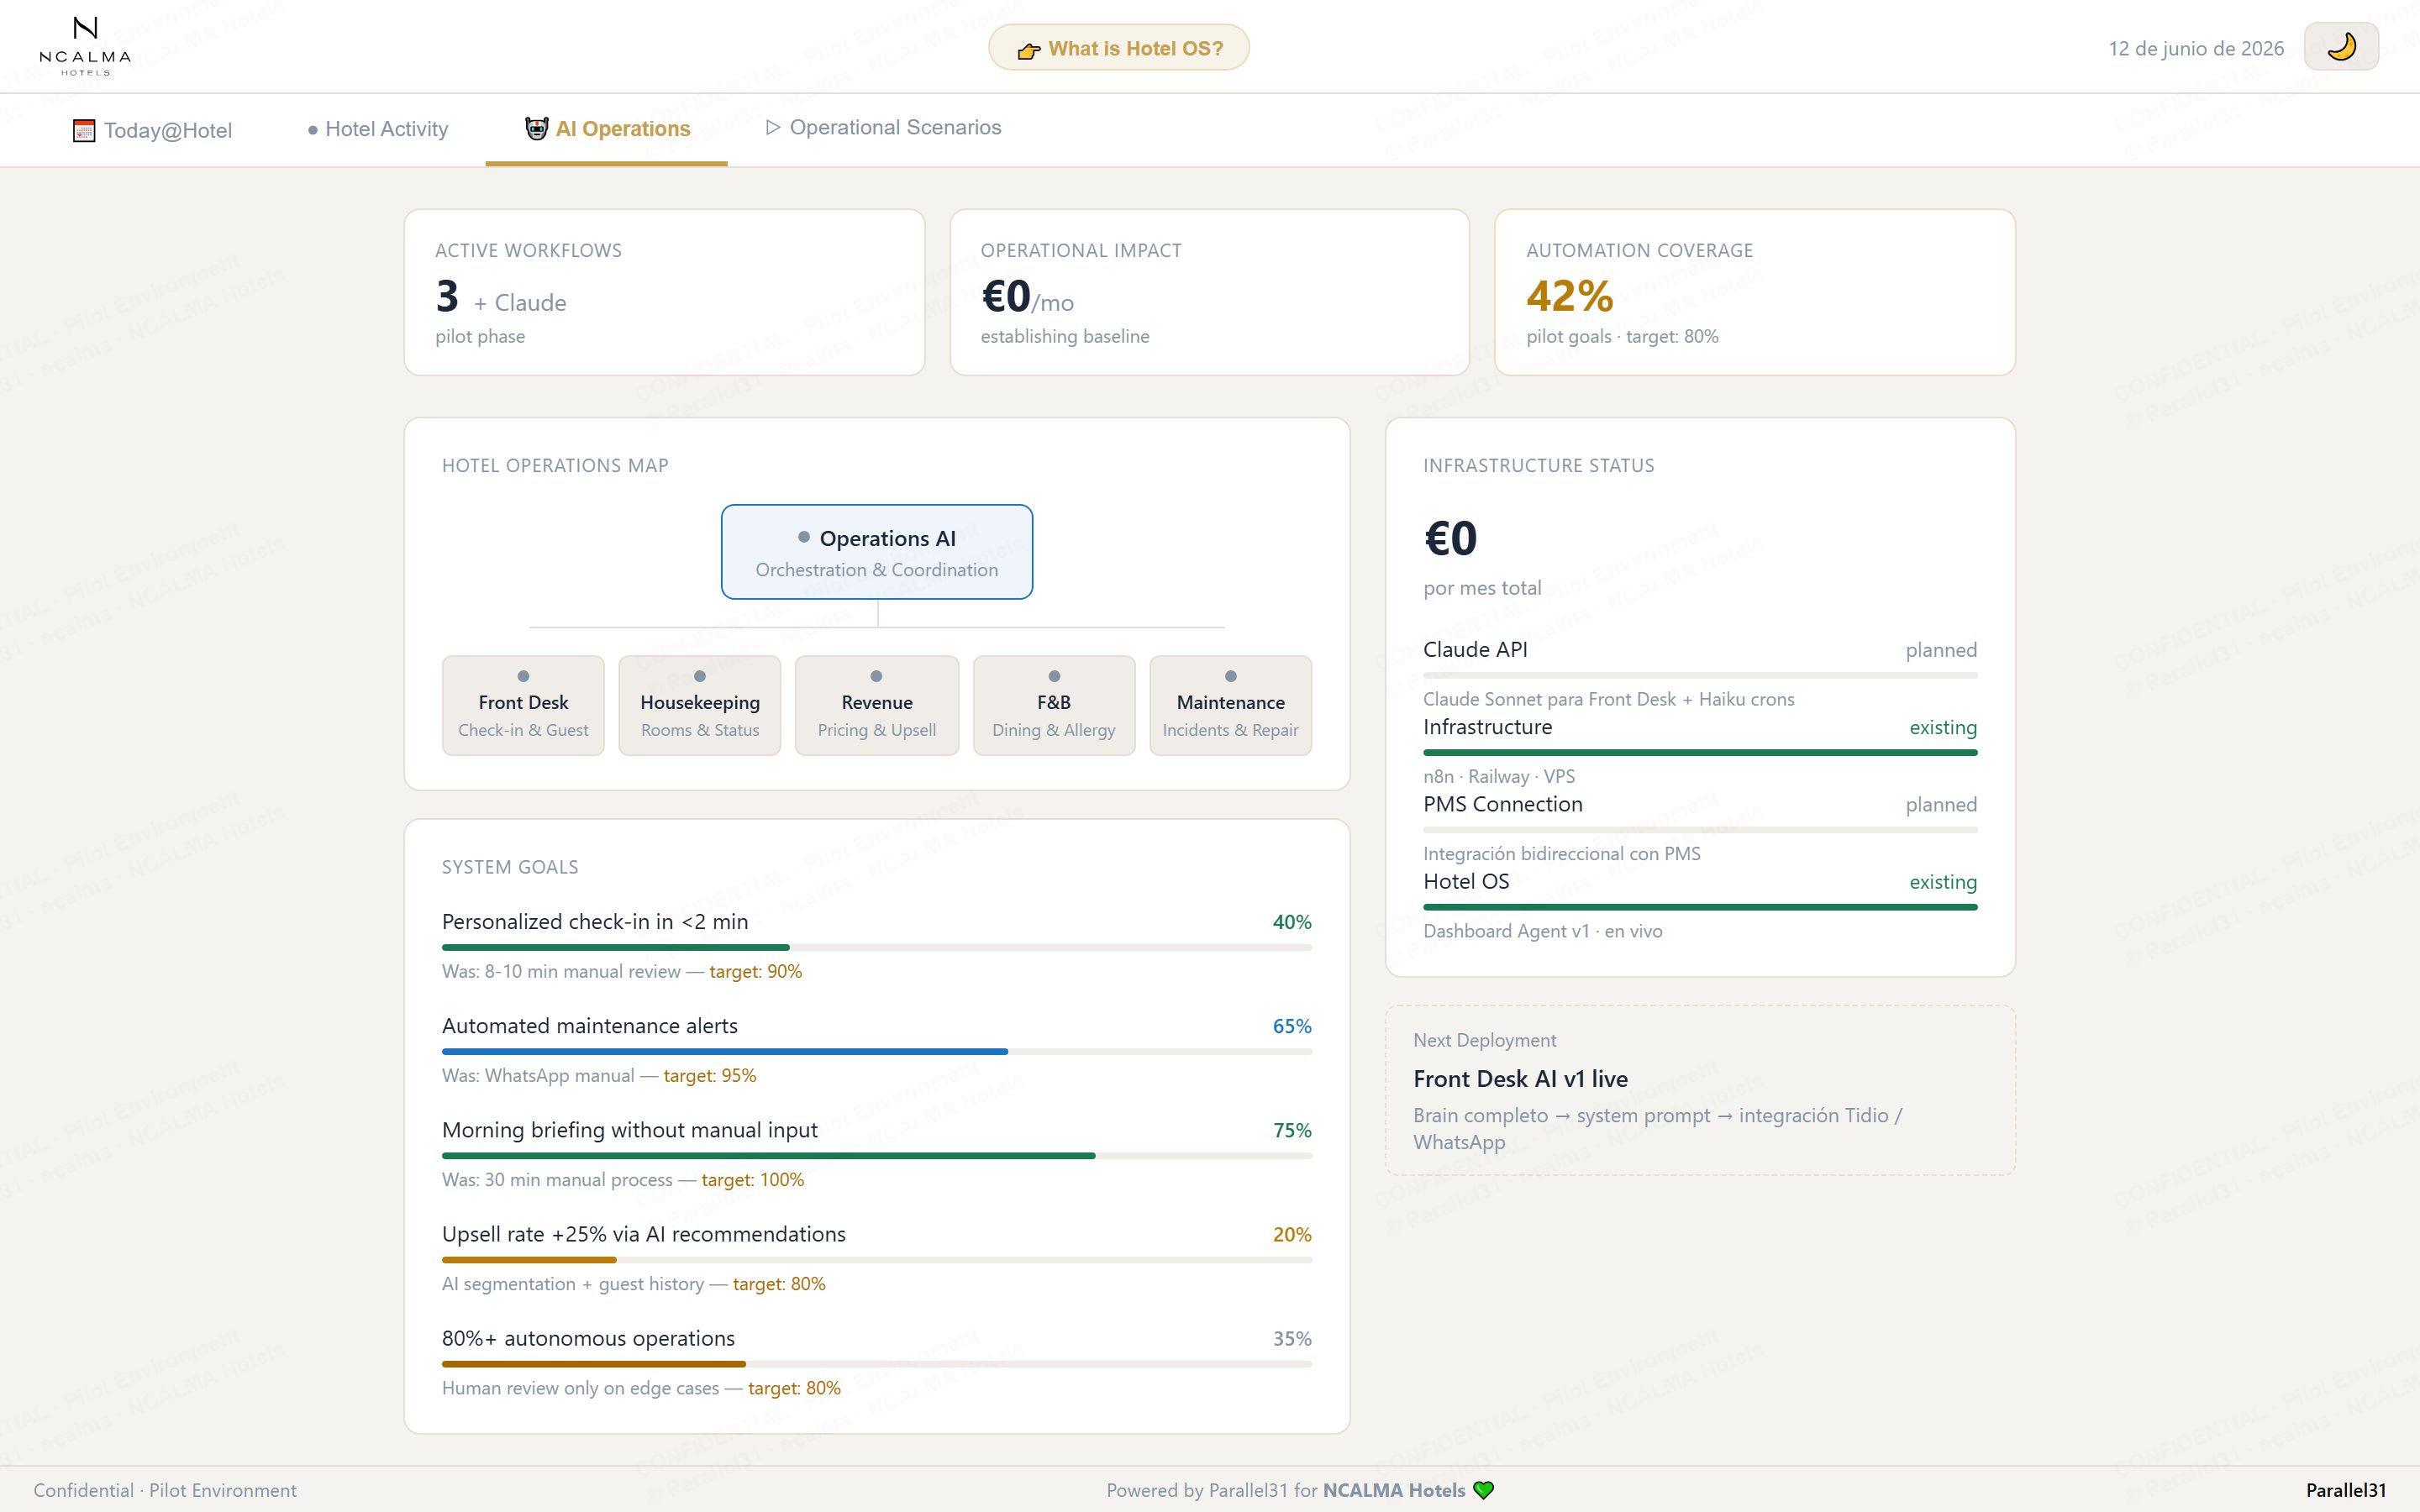Click the 'Front Desk AI v1 live' heading
The width and height of the screenshot is (2420, 1512).
(1520, 1079)
